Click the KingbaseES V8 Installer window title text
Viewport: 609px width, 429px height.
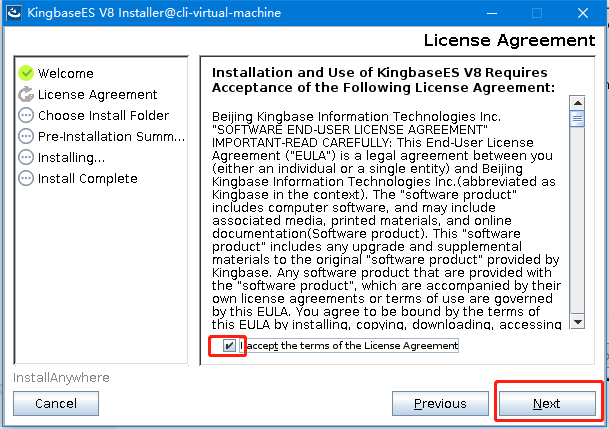[154, 13]
